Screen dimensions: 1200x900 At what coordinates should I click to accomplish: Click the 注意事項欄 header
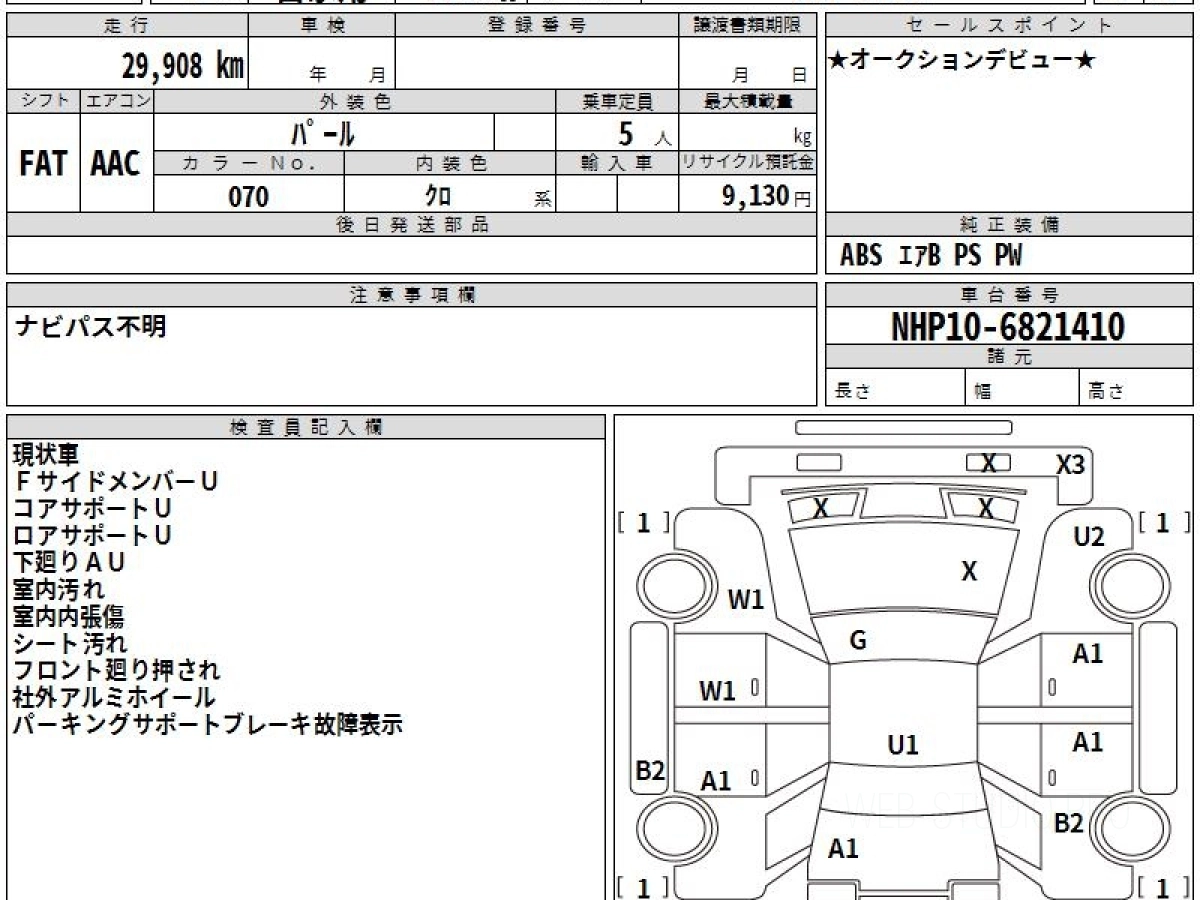(411, 295)
